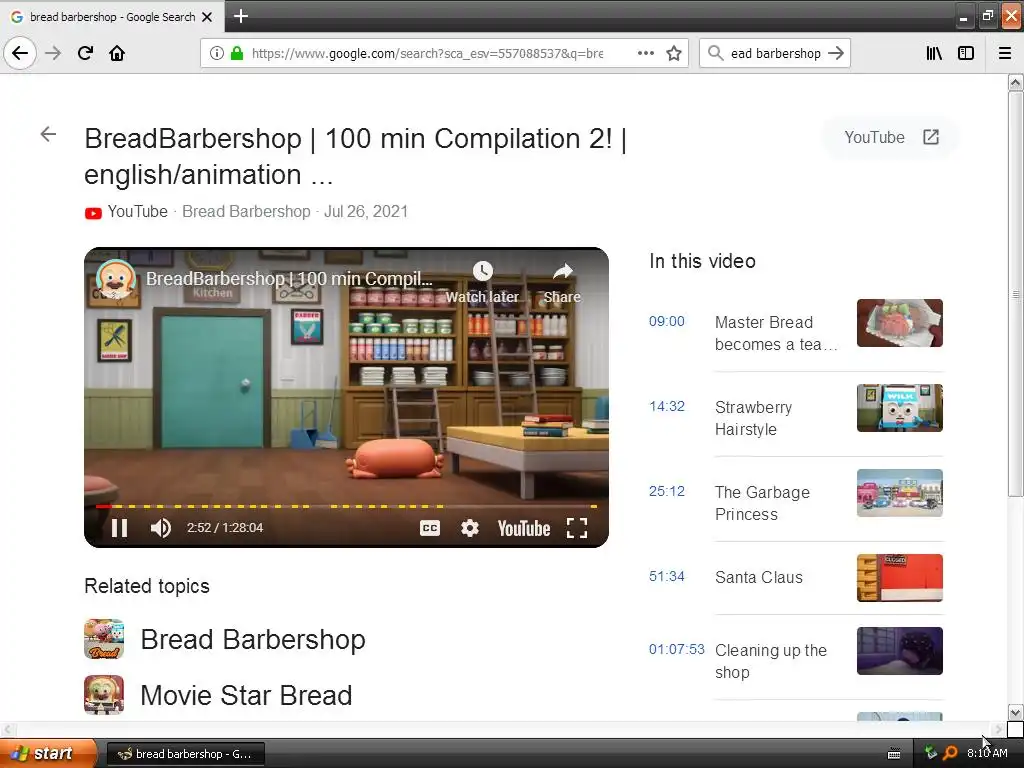This screenshot has height=768, width=1024.
Task: Close the bread barbershop Google Search tab
Action: coord(207,17)
